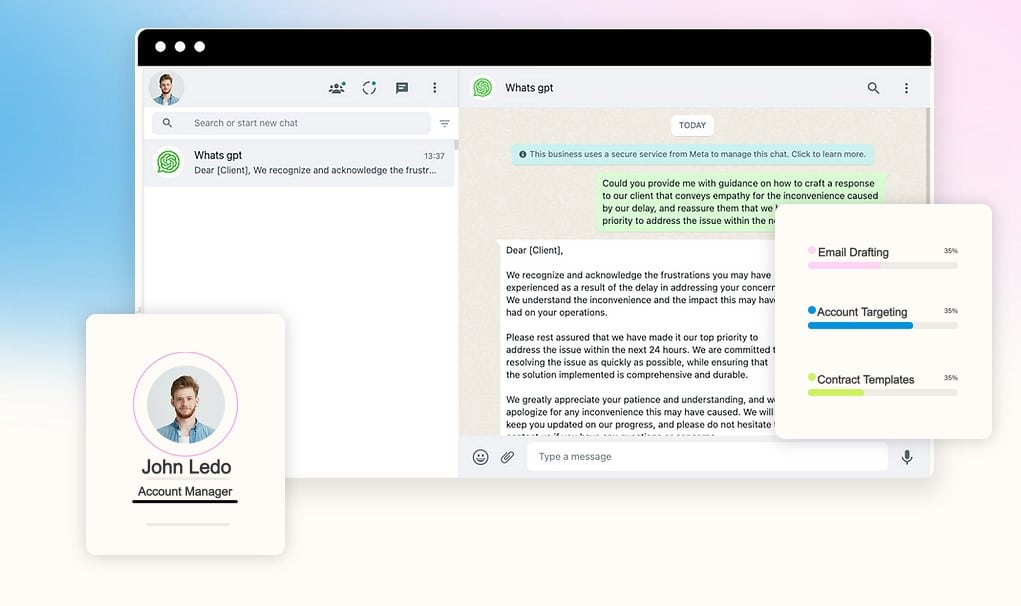Click the first white dot in title bar

click(x=160, y=46)
